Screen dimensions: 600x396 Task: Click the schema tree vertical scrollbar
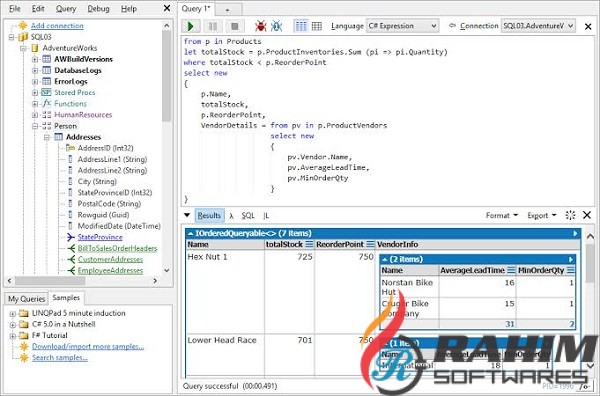166,148
